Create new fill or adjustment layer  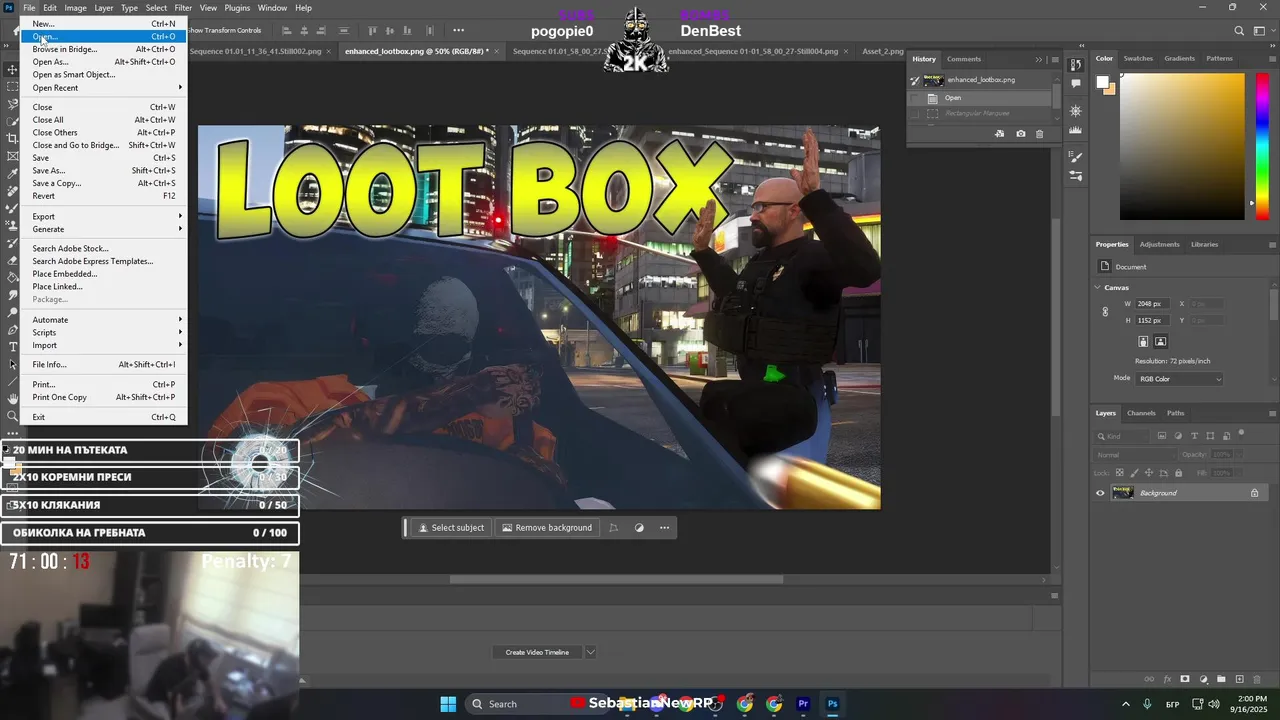coord(1203,680)
